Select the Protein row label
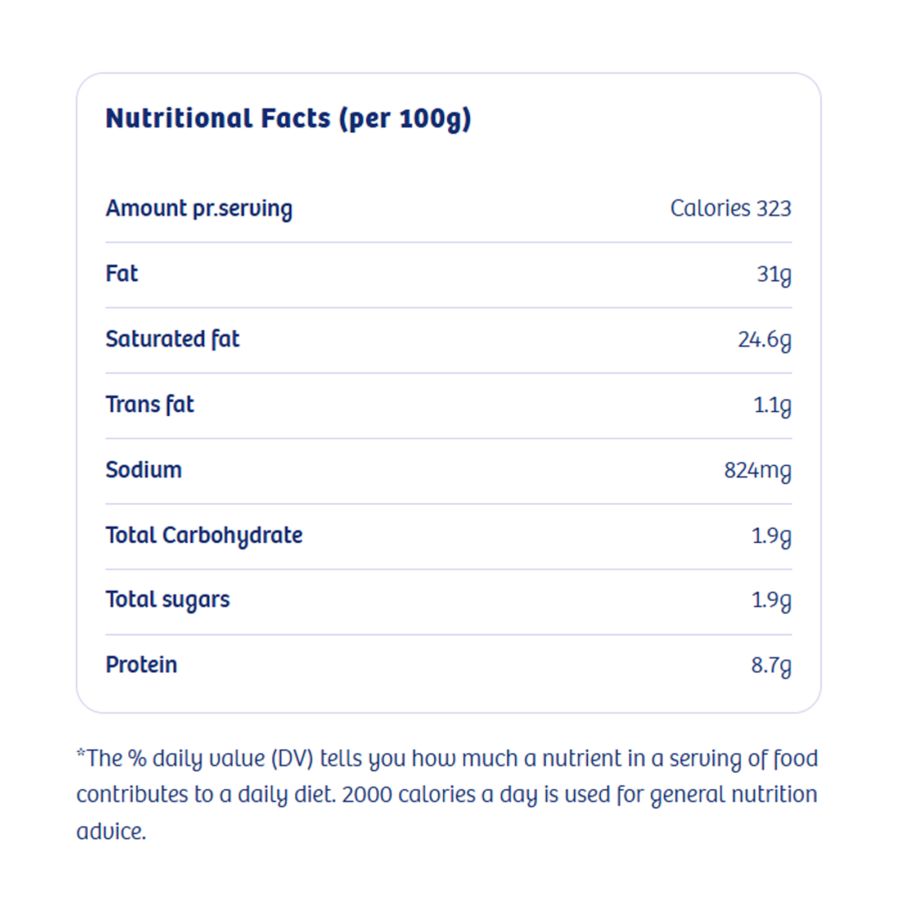900x900 pixels. point(141,665)
